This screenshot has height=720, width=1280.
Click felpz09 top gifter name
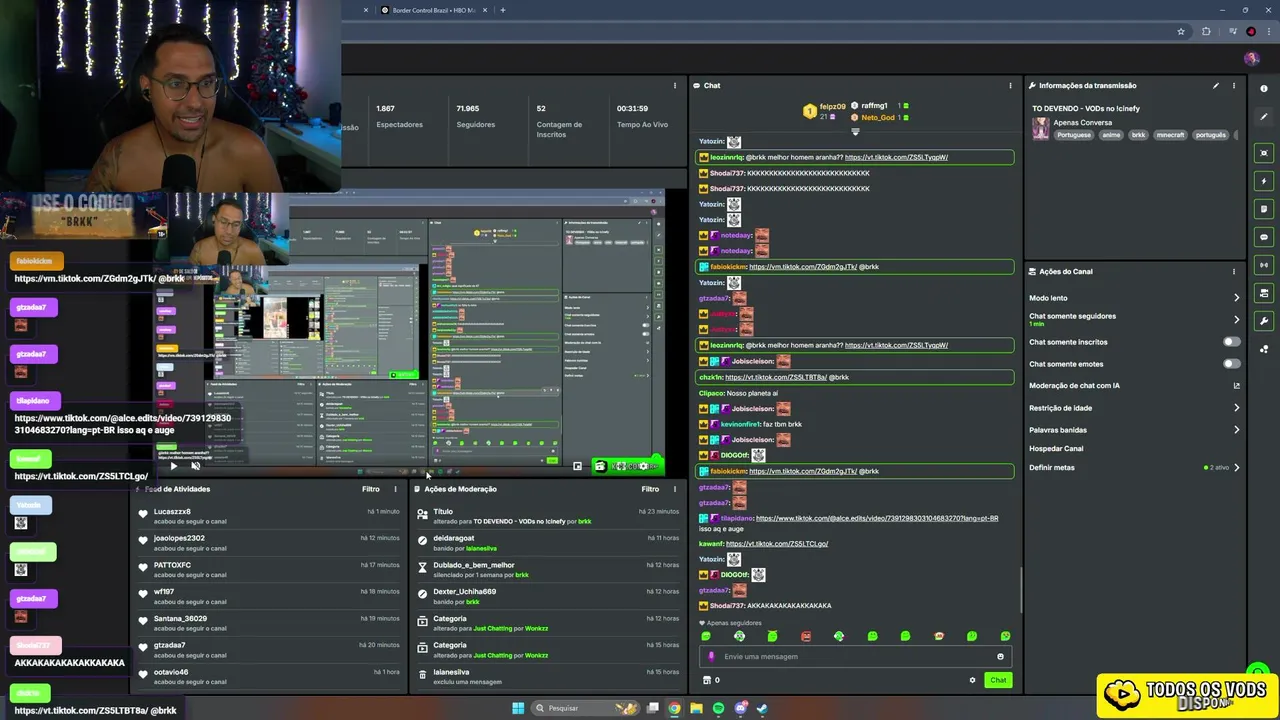833,106
